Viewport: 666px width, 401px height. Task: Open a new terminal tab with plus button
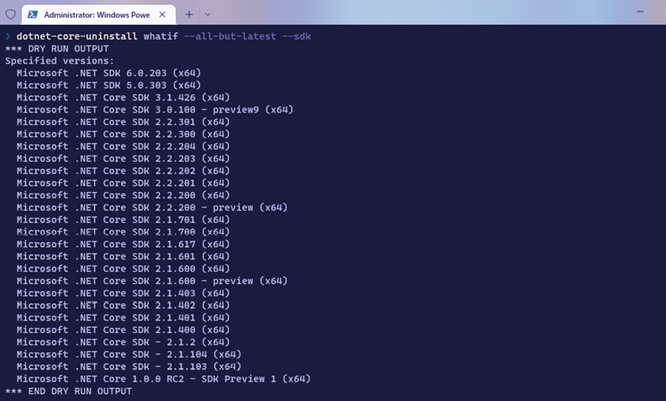point(189,14)
